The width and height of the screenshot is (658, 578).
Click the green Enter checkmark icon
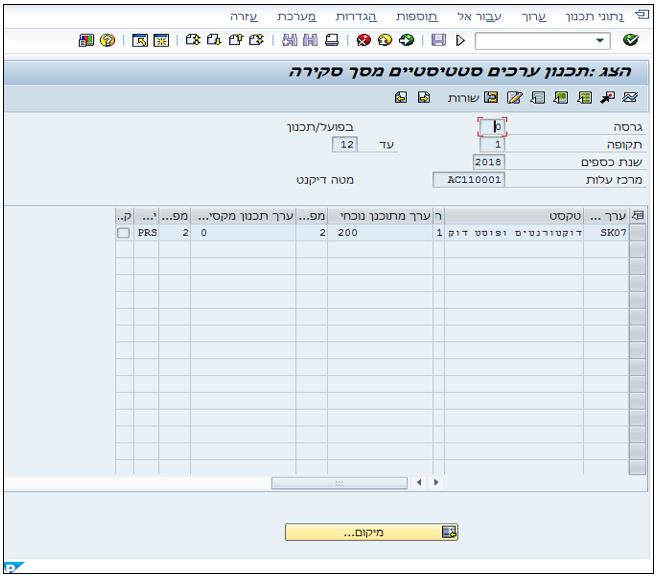click(x=630, y=40)
